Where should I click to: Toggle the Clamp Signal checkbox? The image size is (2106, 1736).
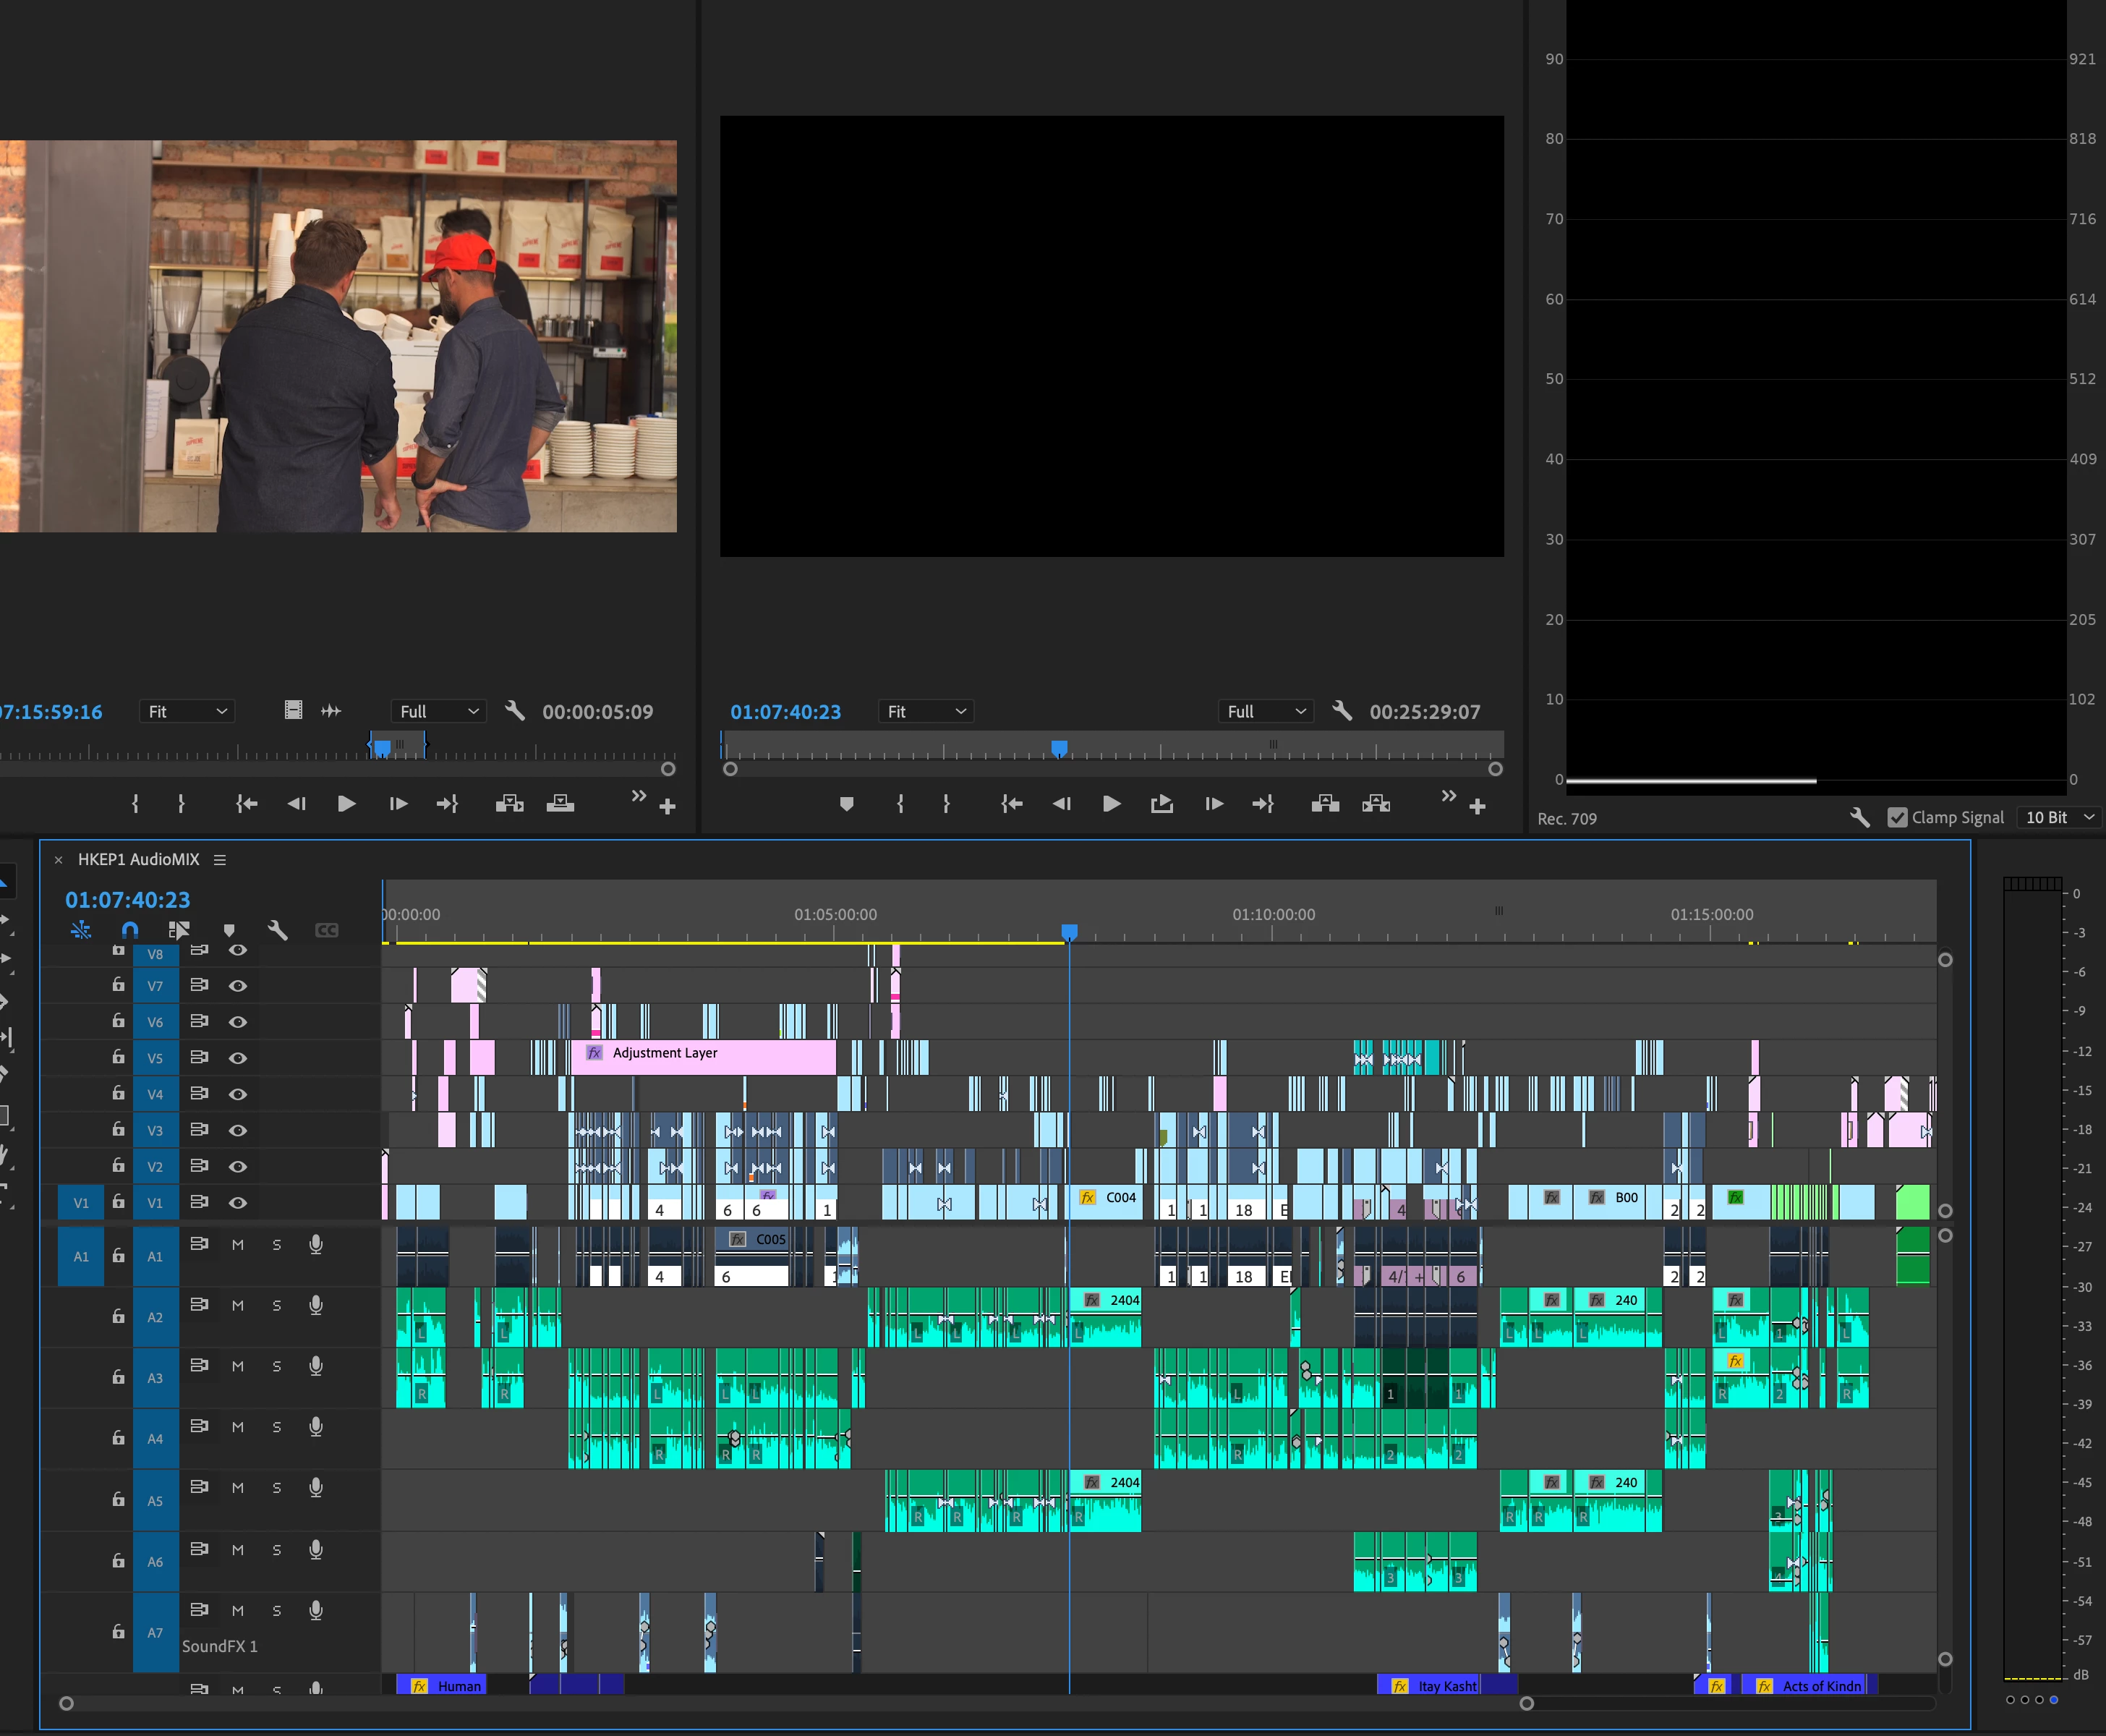point(1897,818)
